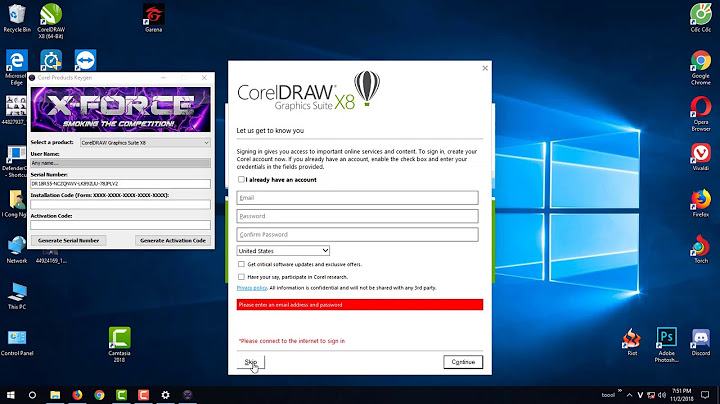Click the volume icon in system tray
The image size is (720, 404).
click(662, 395)
